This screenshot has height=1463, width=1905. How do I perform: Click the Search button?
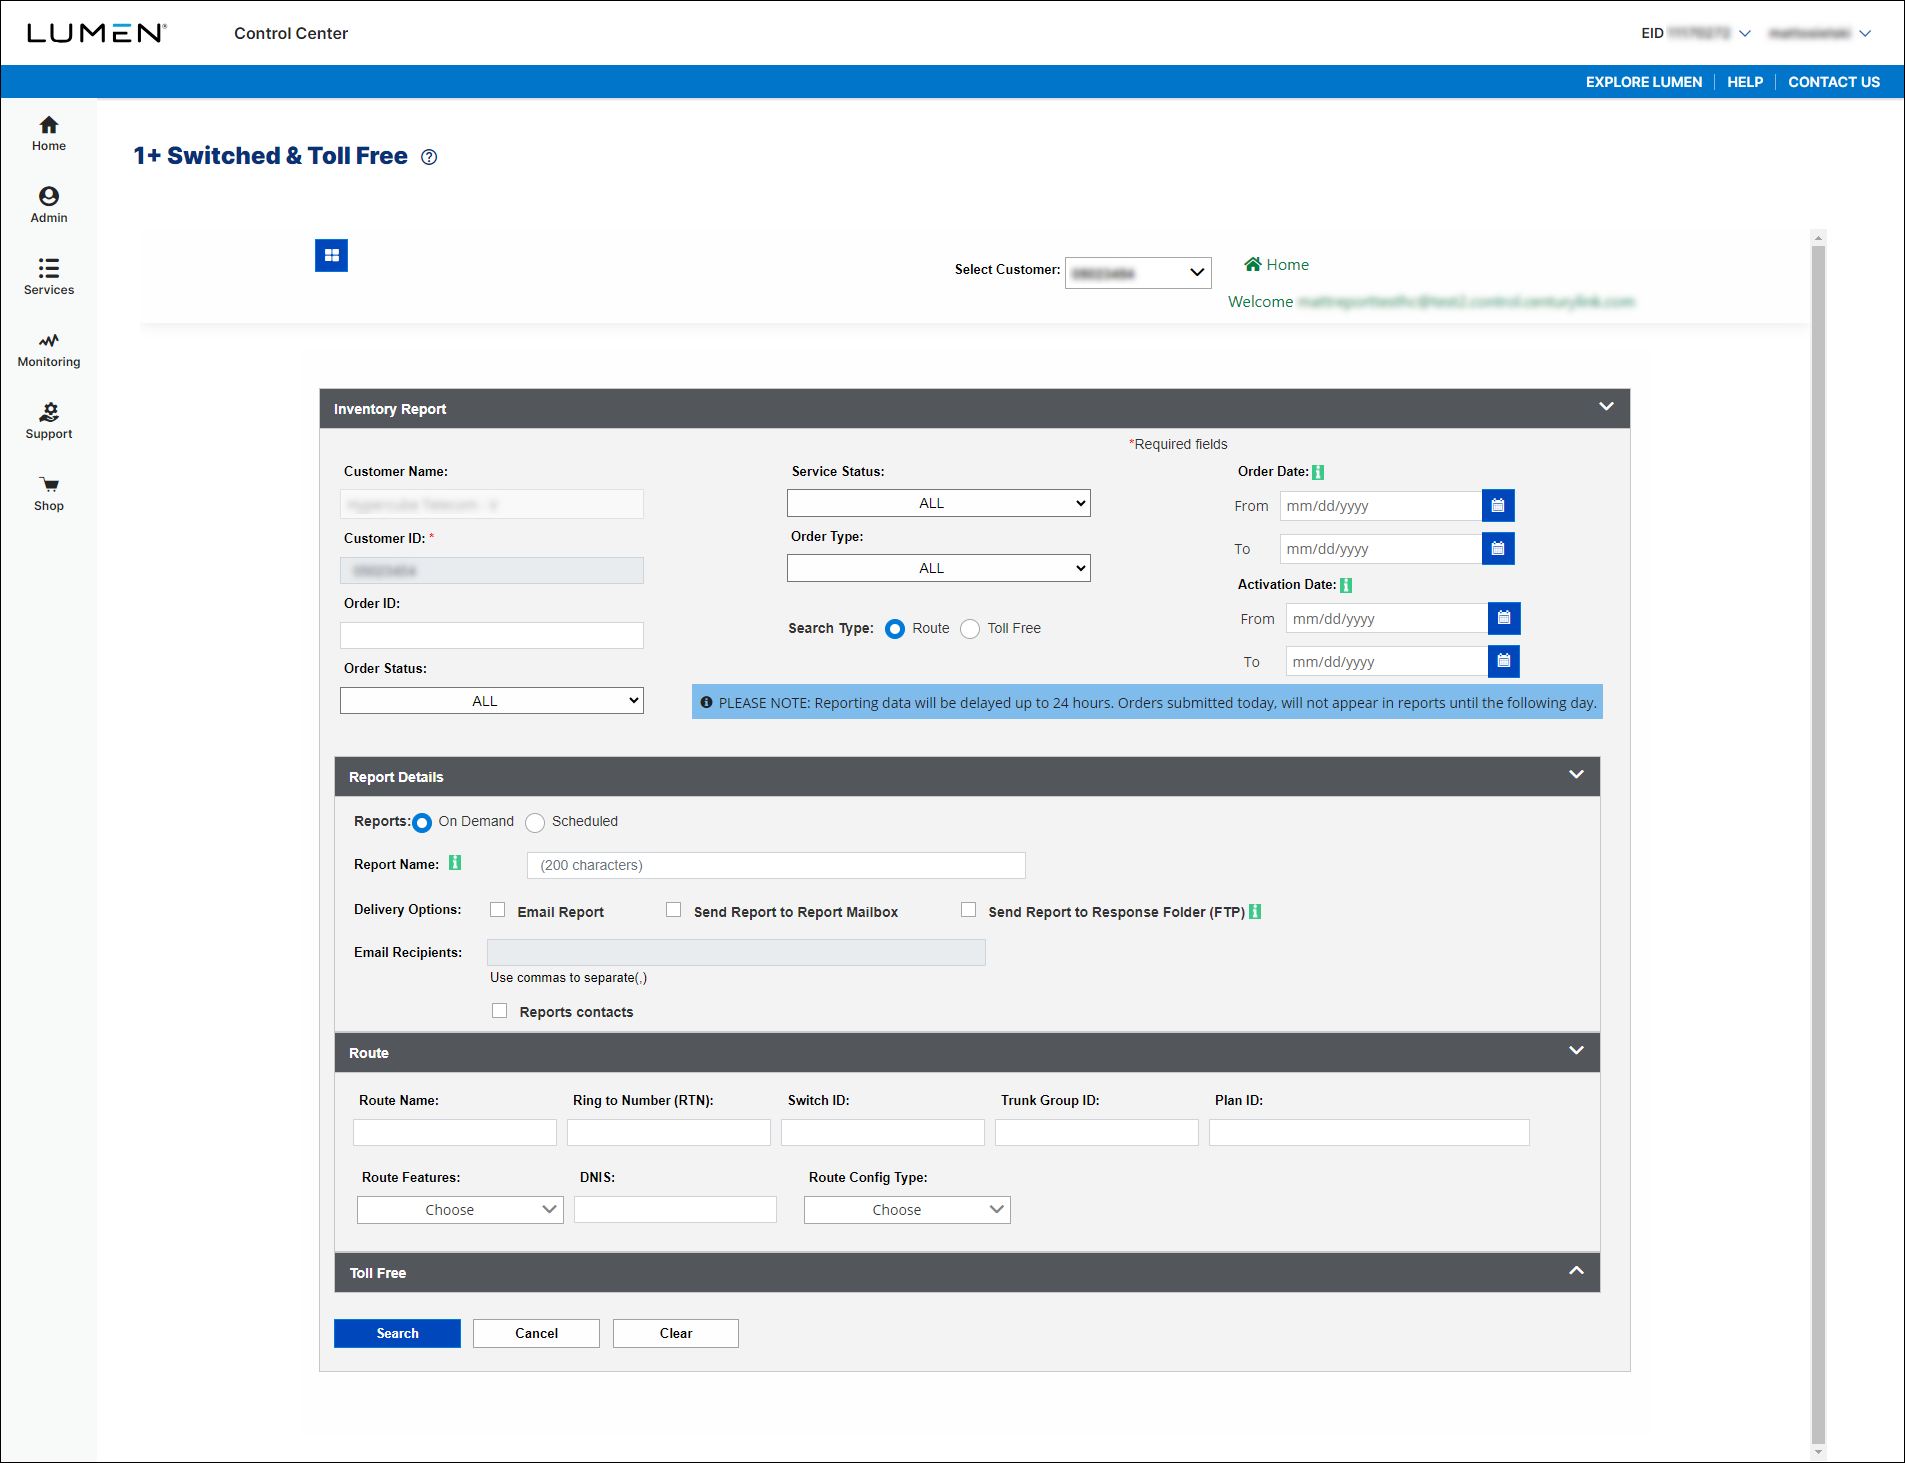(x=397, y=1333)
